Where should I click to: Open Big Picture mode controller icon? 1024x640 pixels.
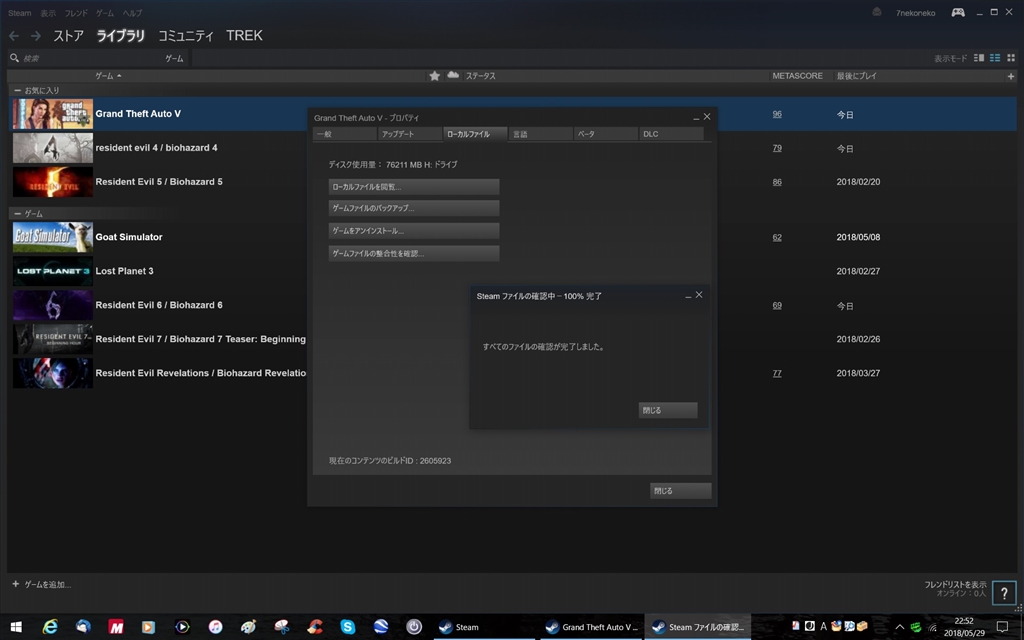(x=957, y=12)
